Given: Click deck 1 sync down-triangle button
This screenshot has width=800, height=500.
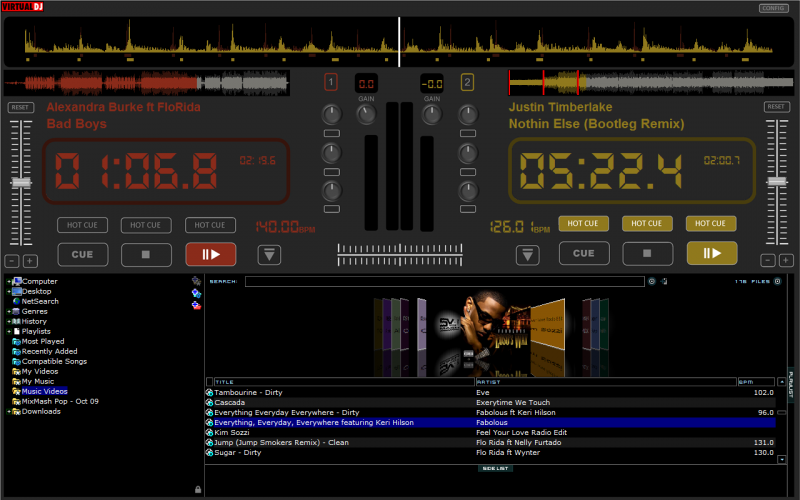Looking at the screenshot, I should (x=269, y=255).
